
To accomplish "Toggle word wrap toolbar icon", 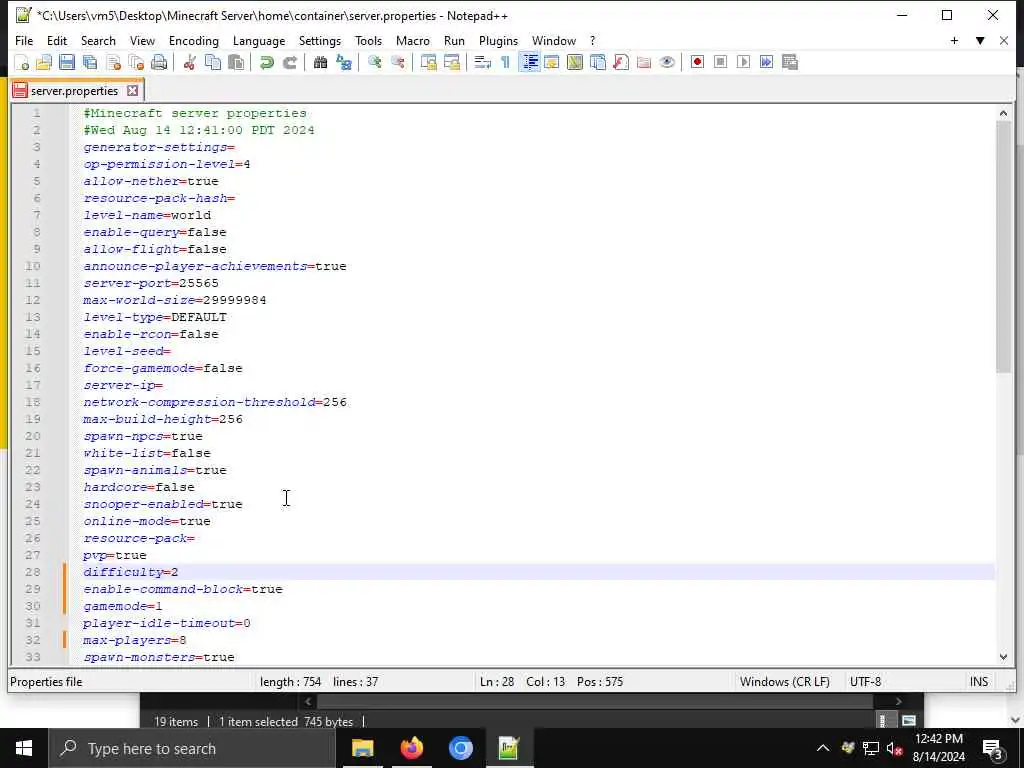I will coord(483,62).
